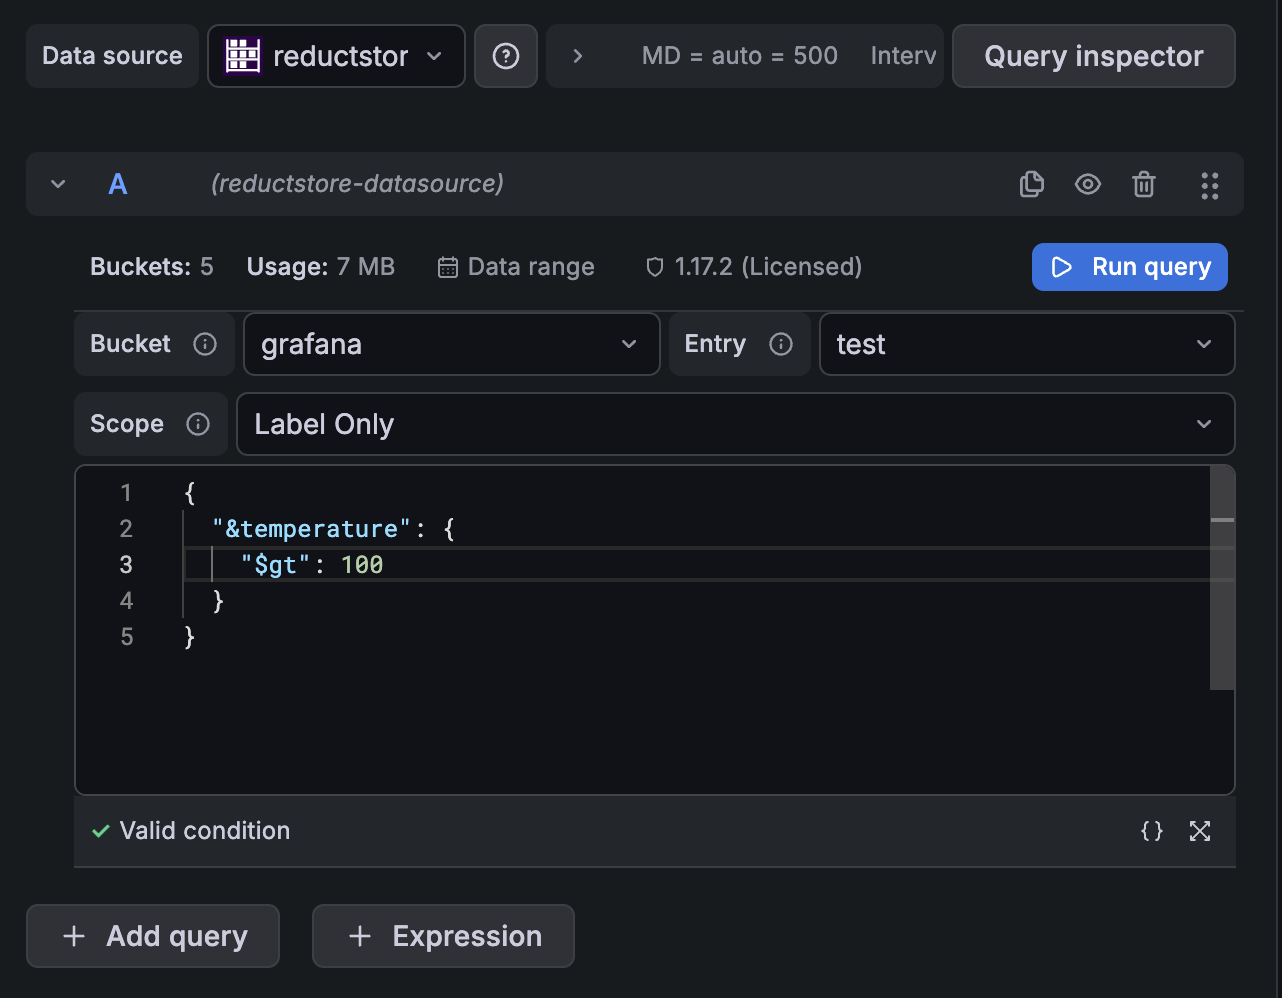Expand the condition editor to fullscreen
The width and height of the screenshot is (1282, 998).
coord(1199,831)
